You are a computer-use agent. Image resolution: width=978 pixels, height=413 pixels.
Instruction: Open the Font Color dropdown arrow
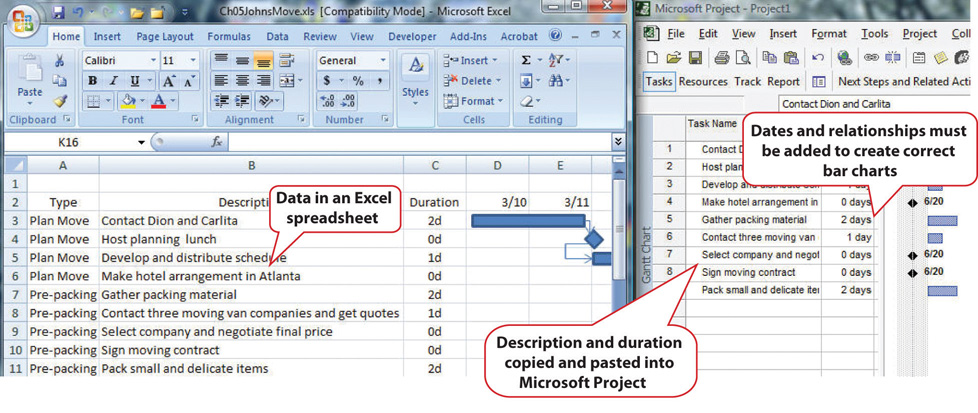[x=172, y=100]
